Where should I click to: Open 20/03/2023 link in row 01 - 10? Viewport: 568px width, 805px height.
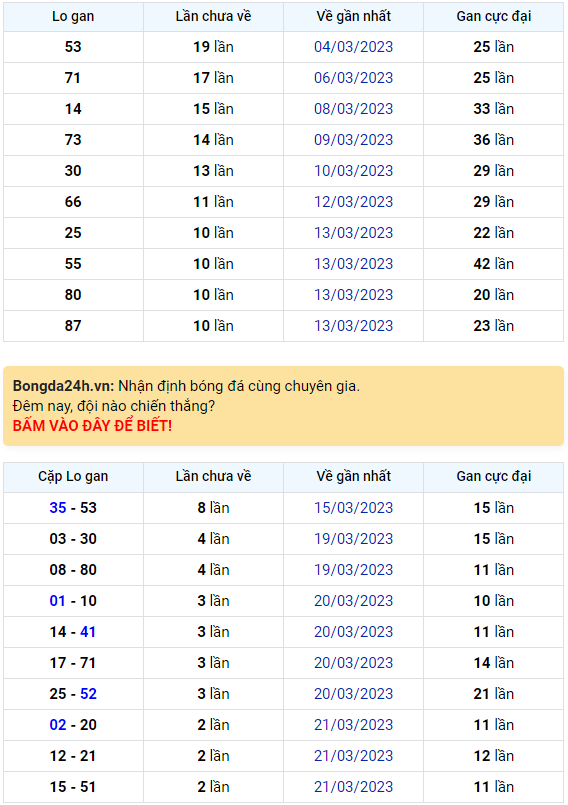353,601
